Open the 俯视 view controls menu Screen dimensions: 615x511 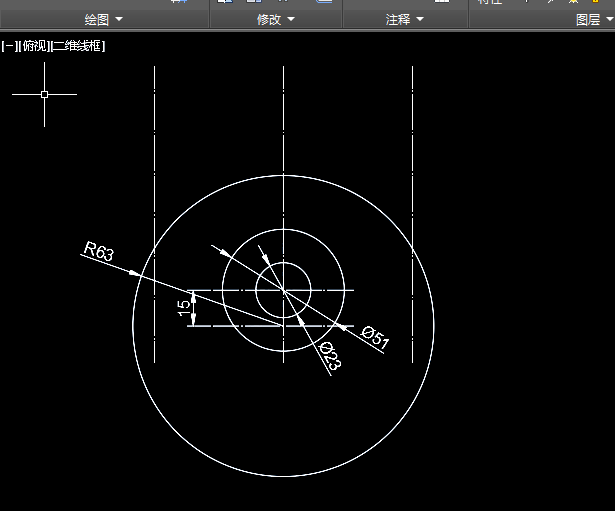point(34,46)
